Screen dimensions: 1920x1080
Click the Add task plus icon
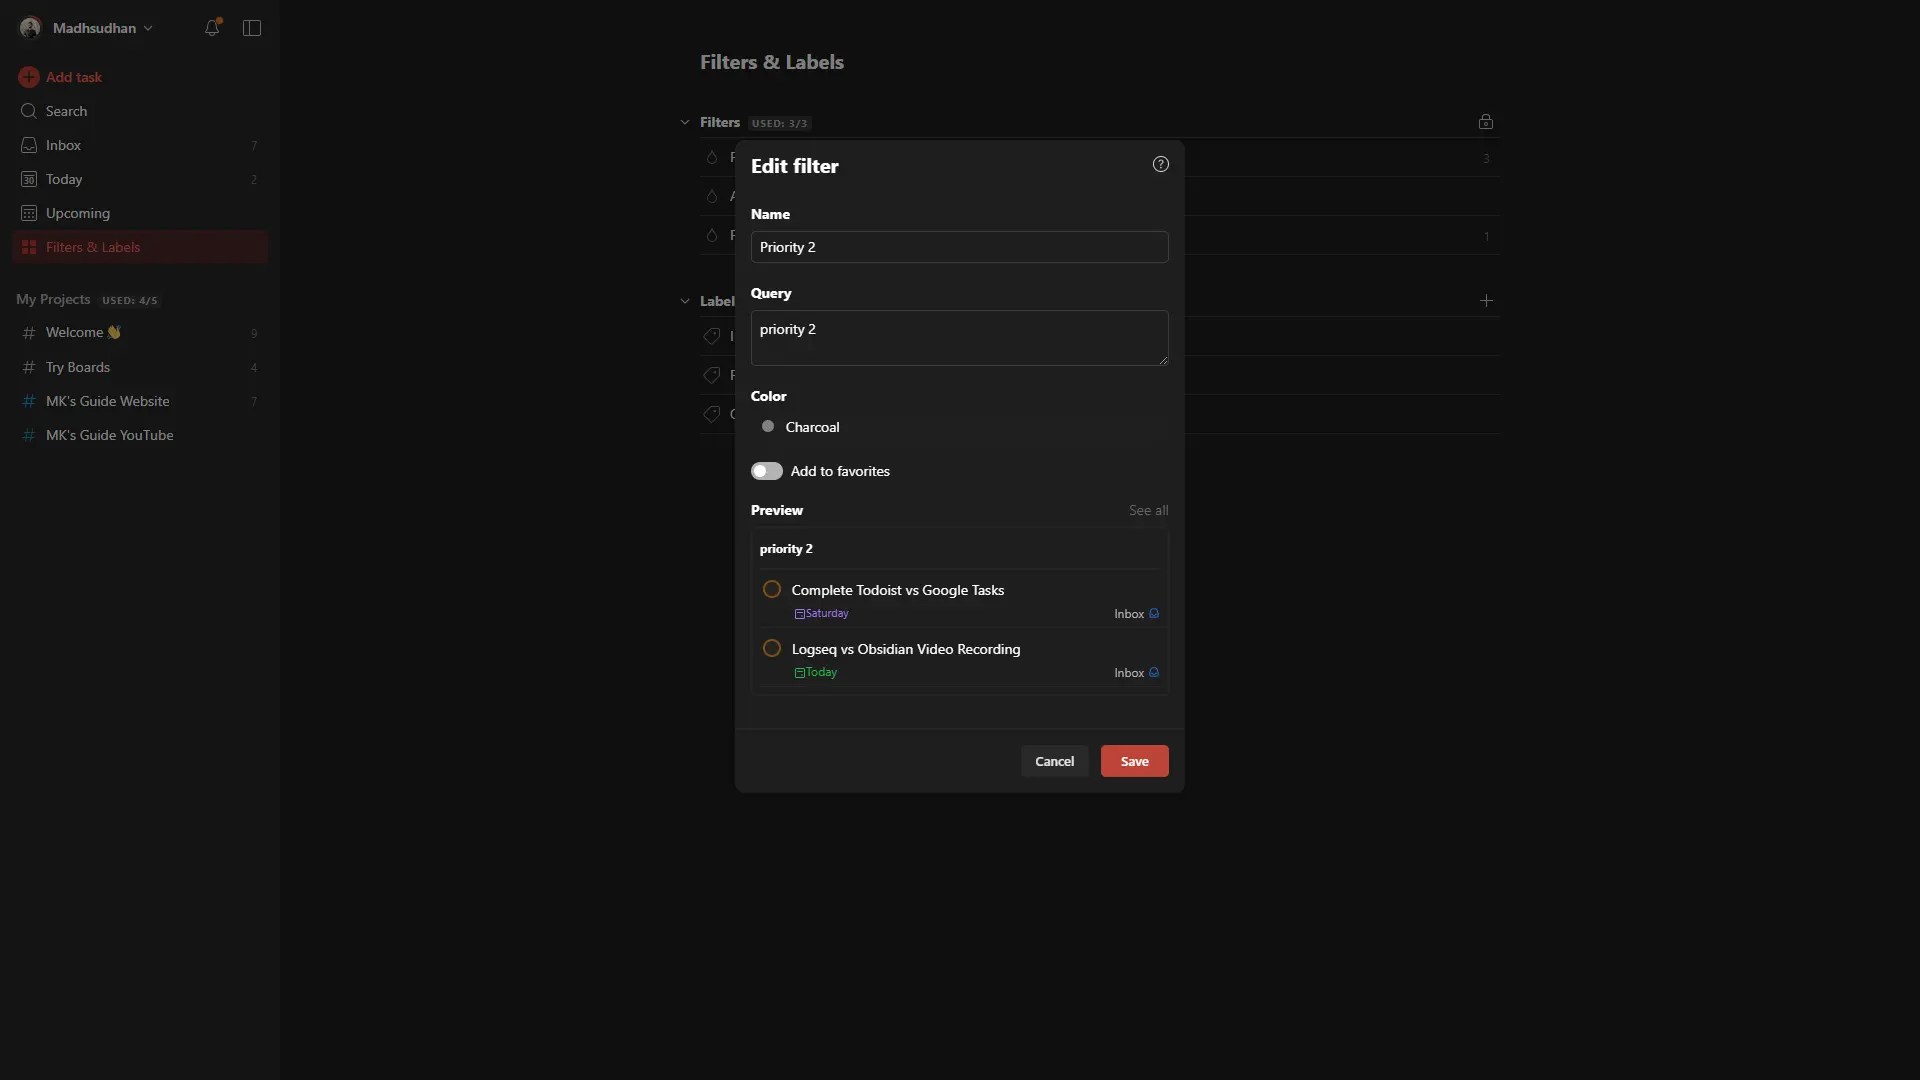(28, 77)
